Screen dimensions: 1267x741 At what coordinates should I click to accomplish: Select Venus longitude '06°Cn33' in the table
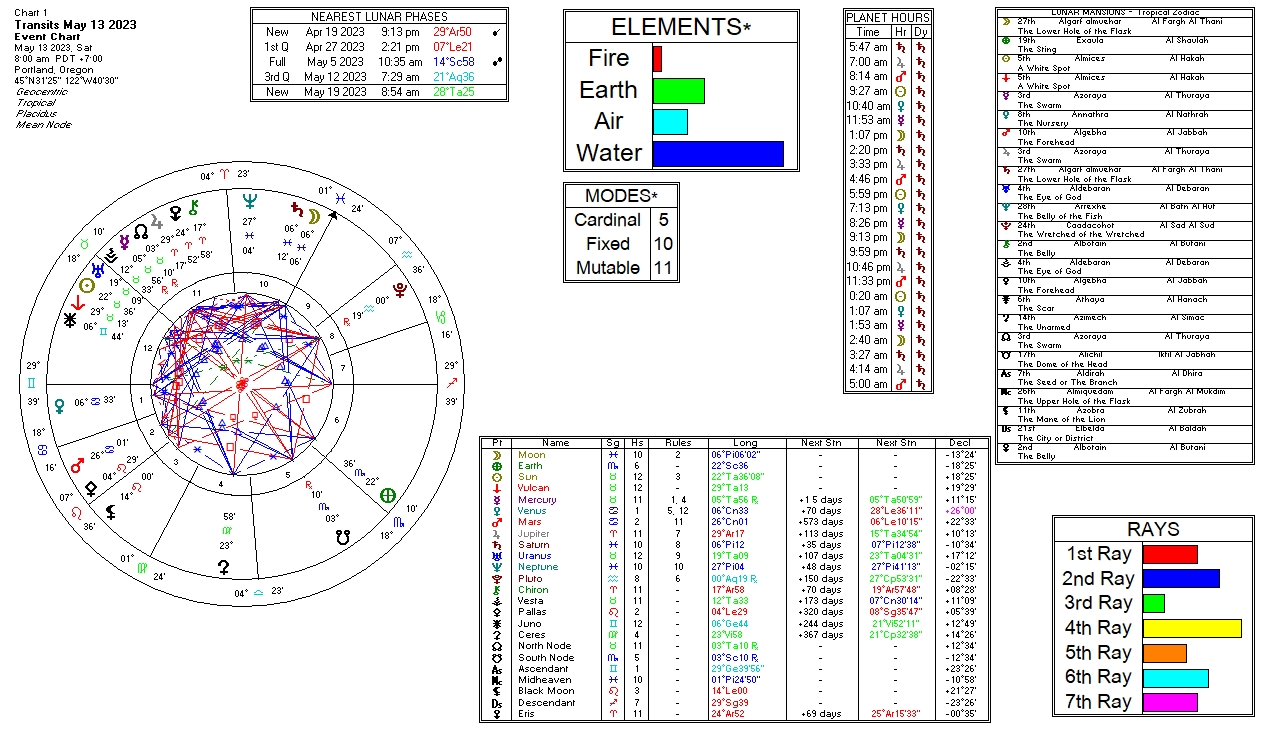[730, 511]
